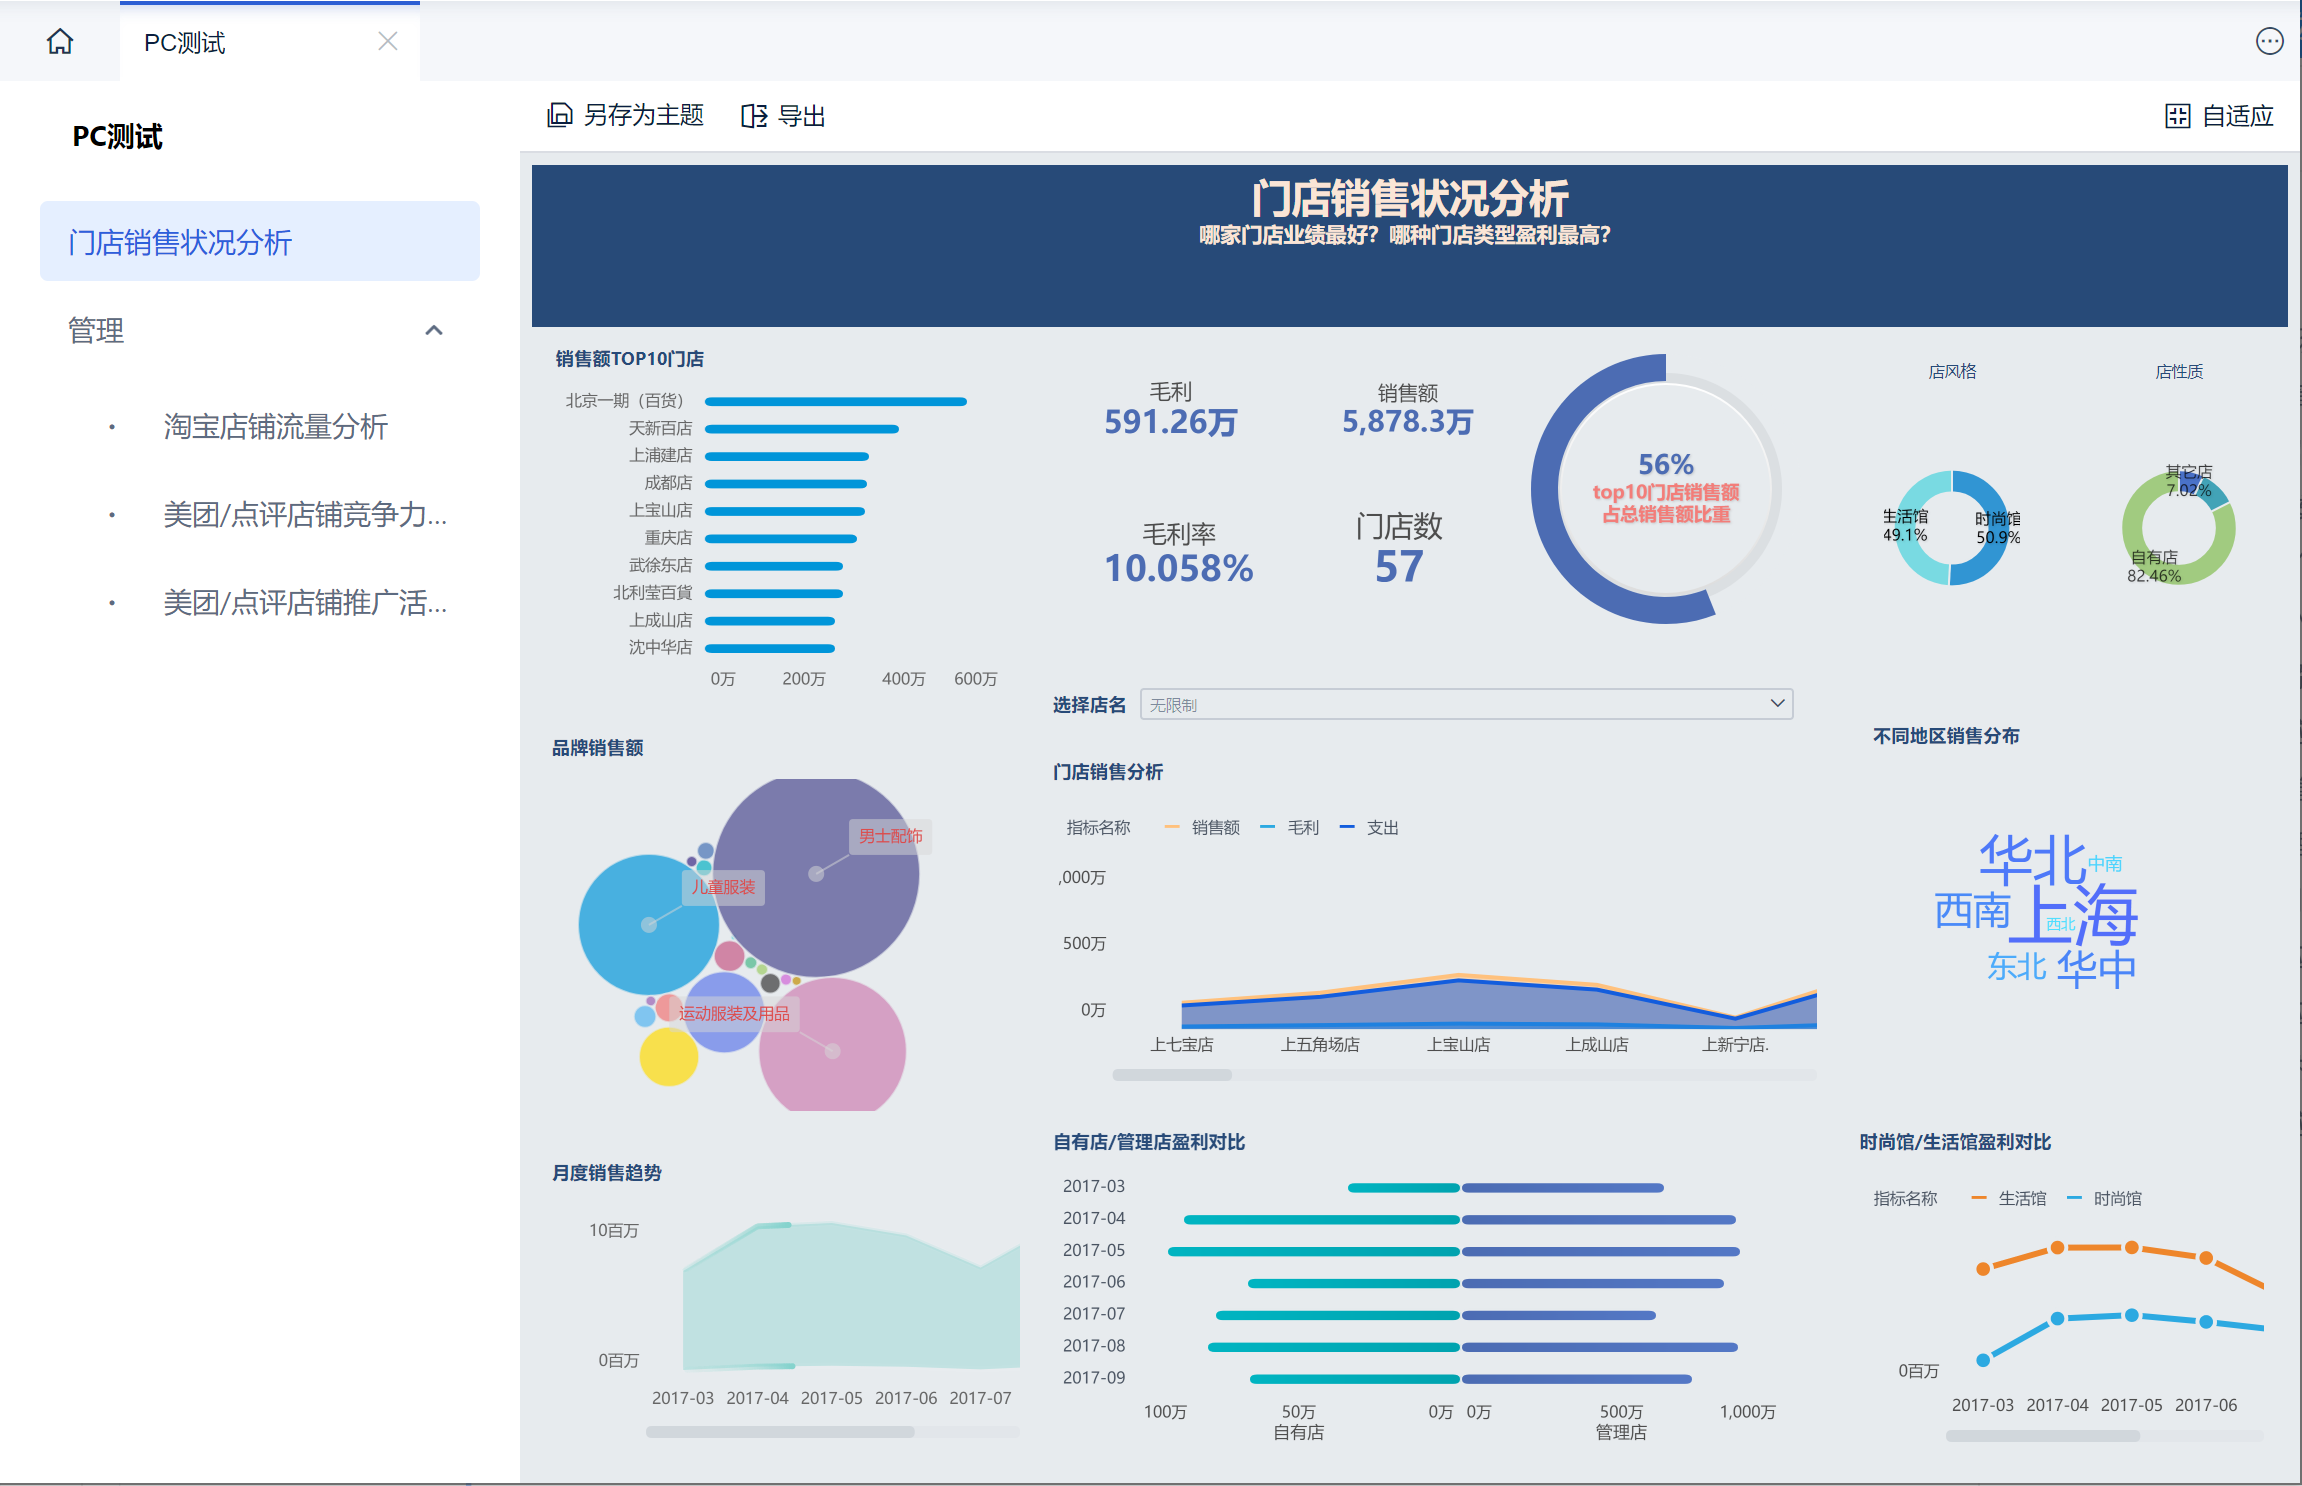Open 淘宝店铺流量分析 page
2302x1486 pixels.
tap(275, 427)
